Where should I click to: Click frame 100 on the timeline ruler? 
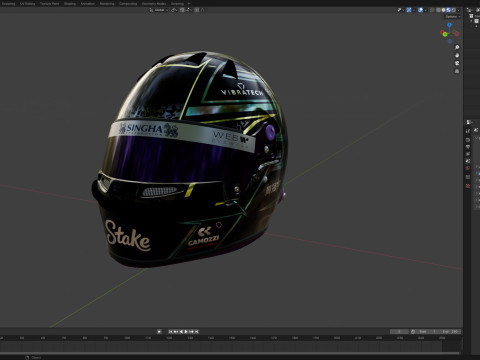coord(127,338)
